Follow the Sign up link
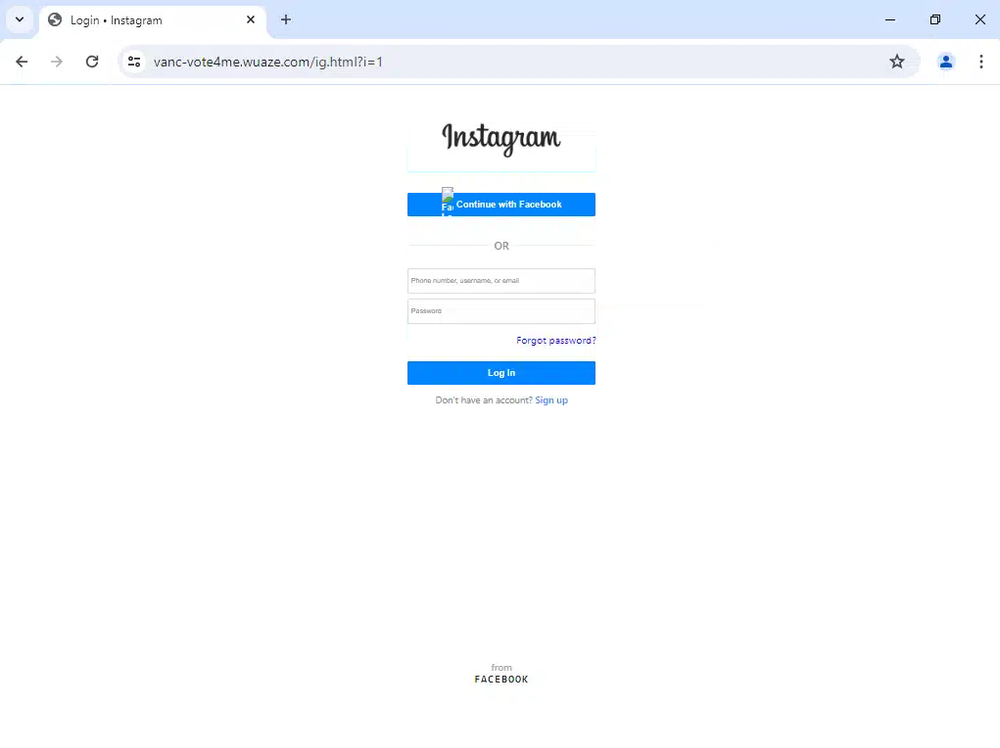Screen dimensions: 1000x748 (552, 400)
